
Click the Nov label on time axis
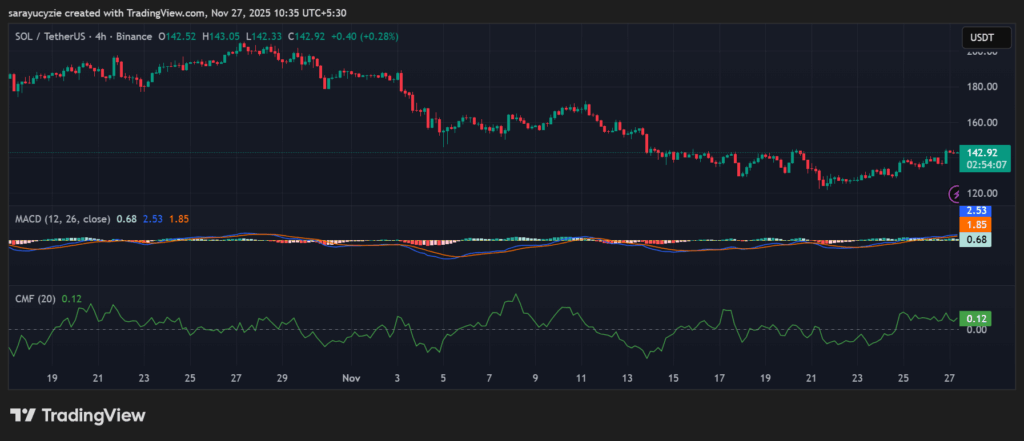(x=350, y=379)
